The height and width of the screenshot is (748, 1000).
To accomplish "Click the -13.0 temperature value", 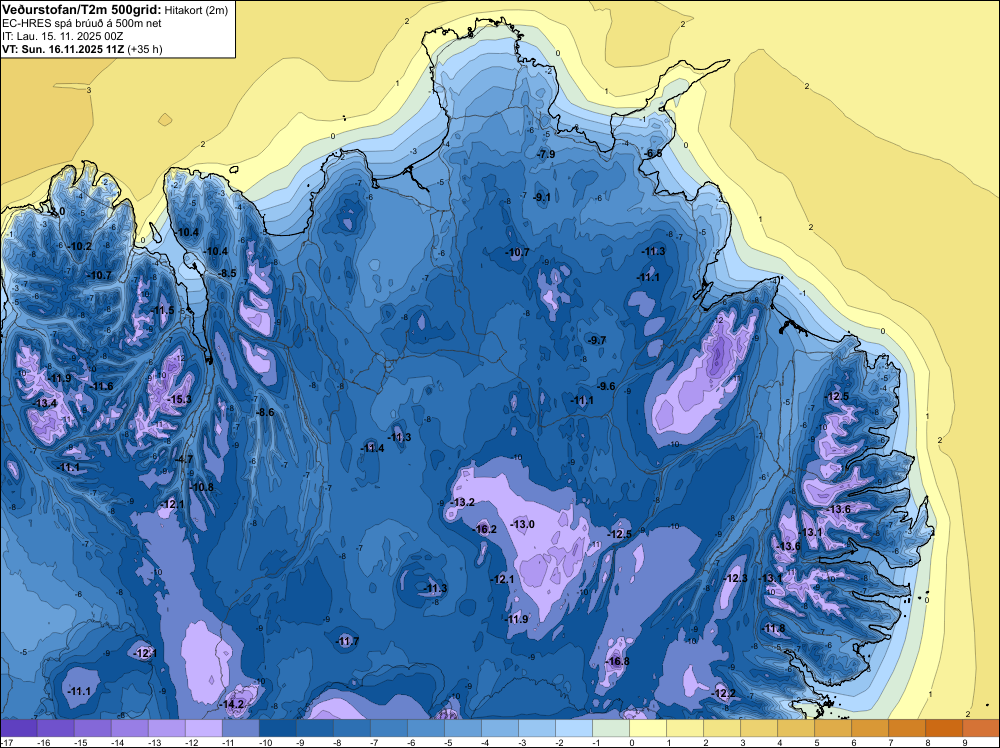I will click(522, 524).
